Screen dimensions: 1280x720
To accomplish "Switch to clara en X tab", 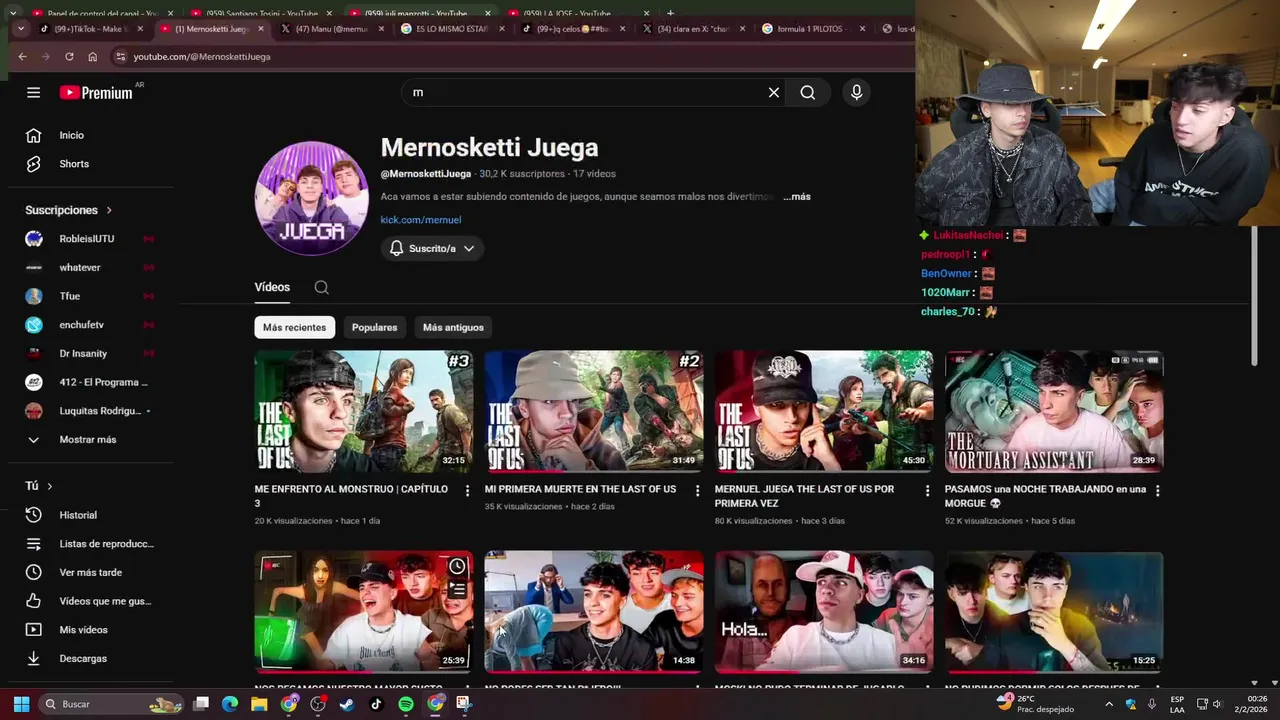I will (x=692, y=29).
